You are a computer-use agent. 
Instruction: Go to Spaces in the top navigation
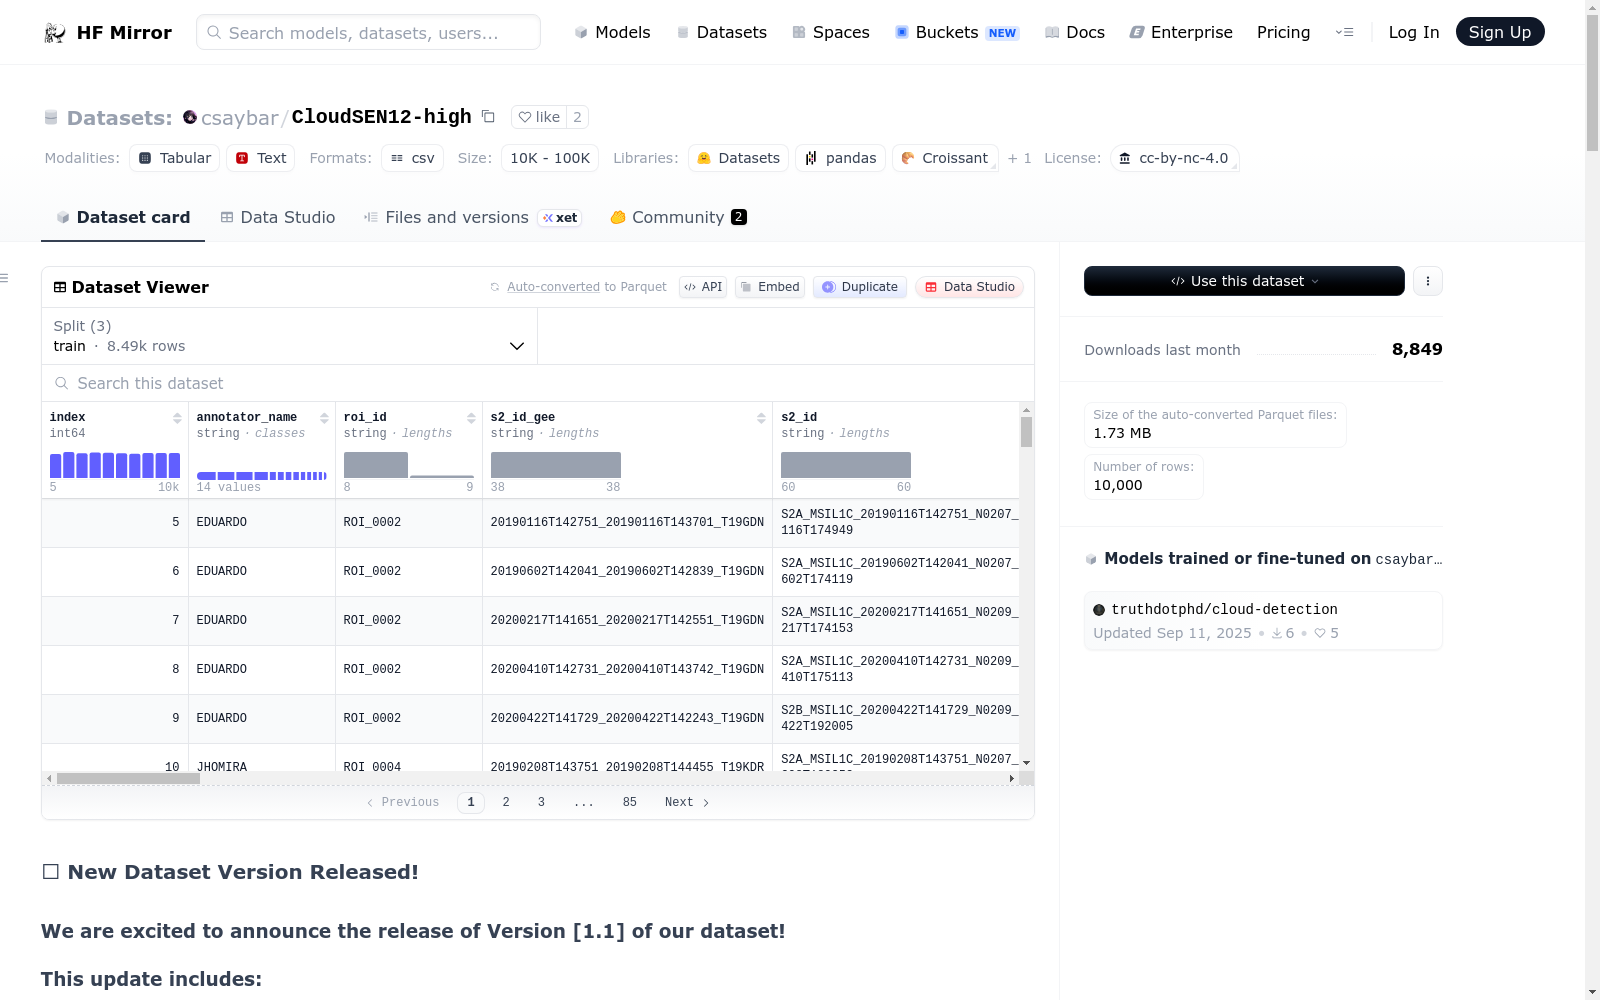(831, 32)
